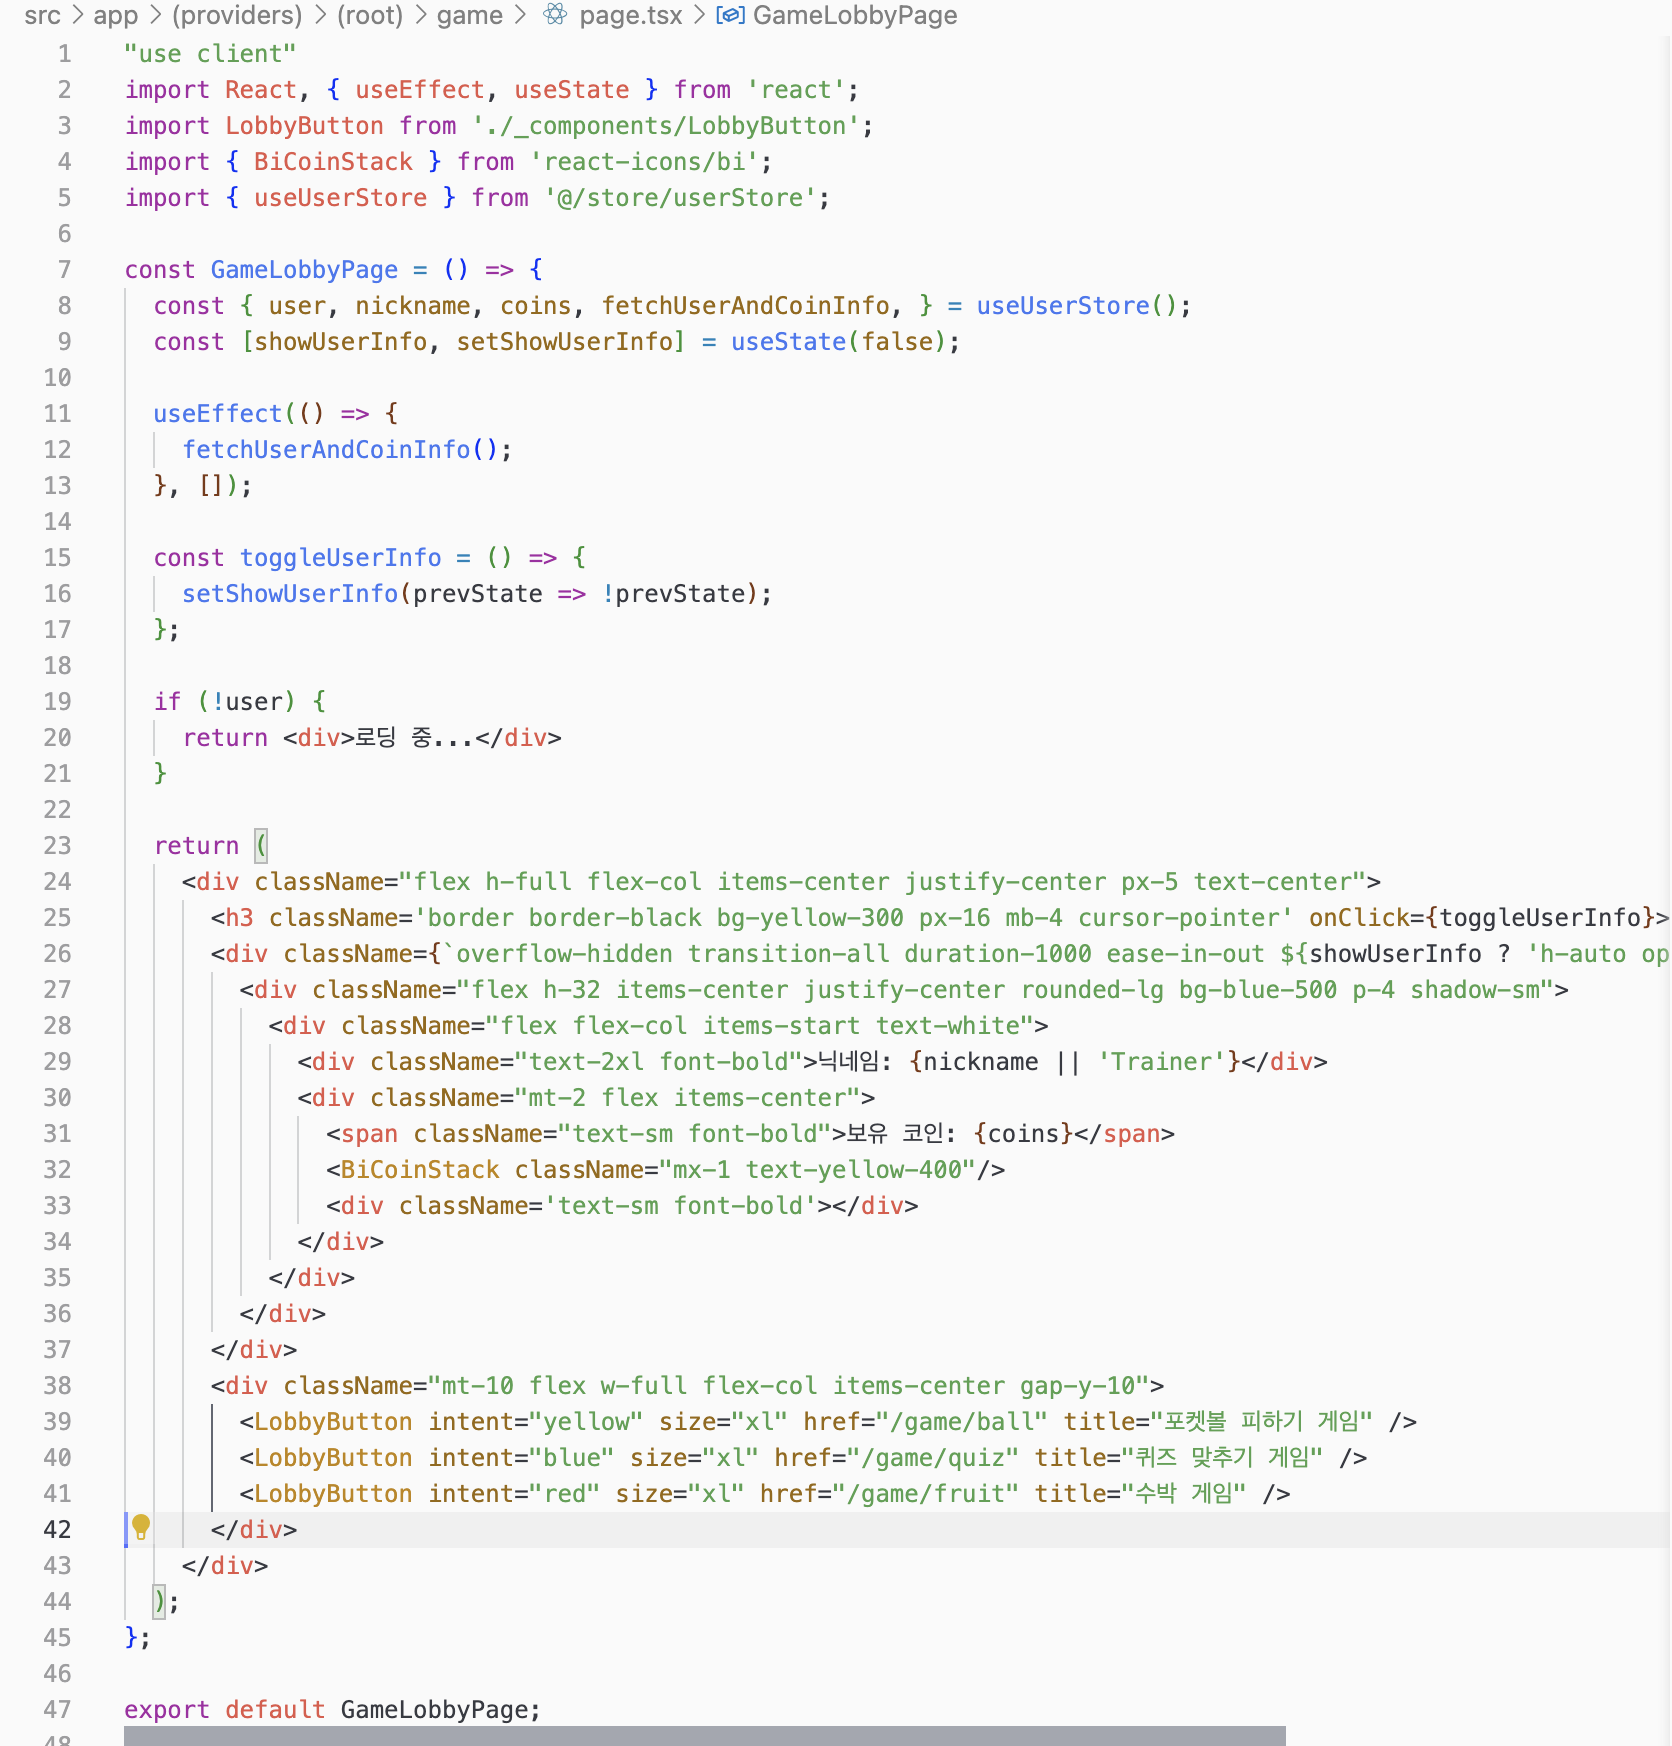Viewport: 1672px width, 1746px height.
Task: Click the GameLobbyPage symbol icon in breadcrumb
Action: (x=730, y=15)
